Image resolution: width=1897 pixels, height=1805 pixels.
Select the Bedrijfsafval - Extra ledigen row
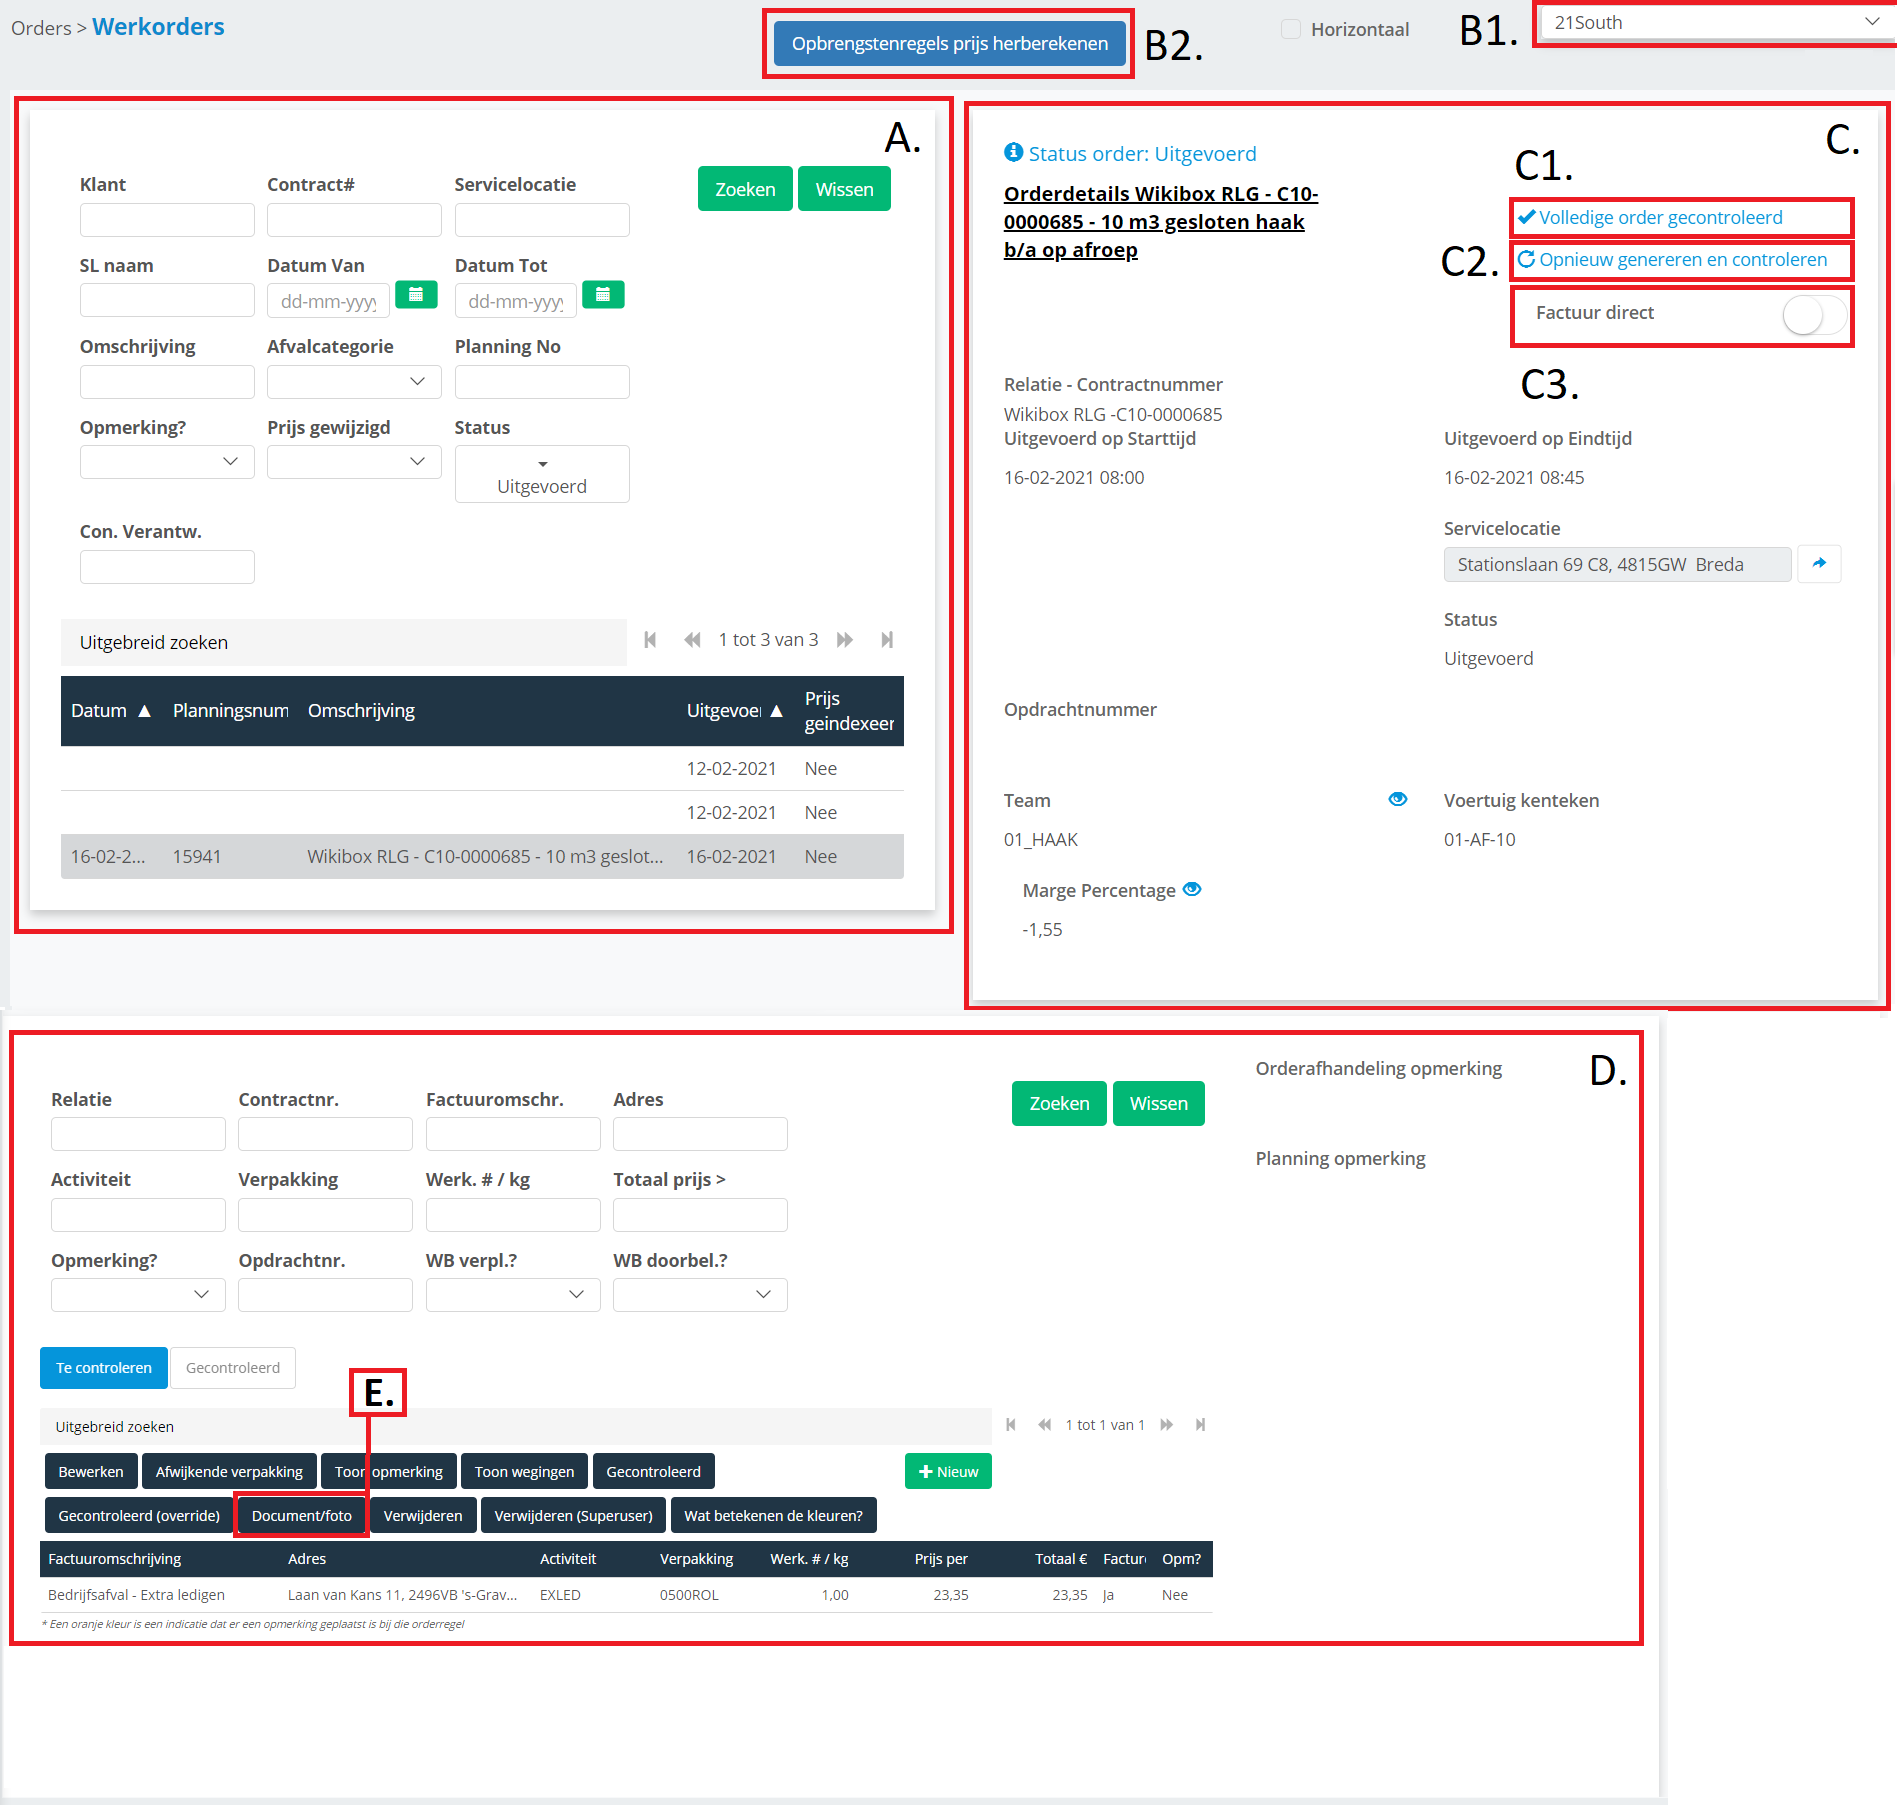click(626, 1595)
